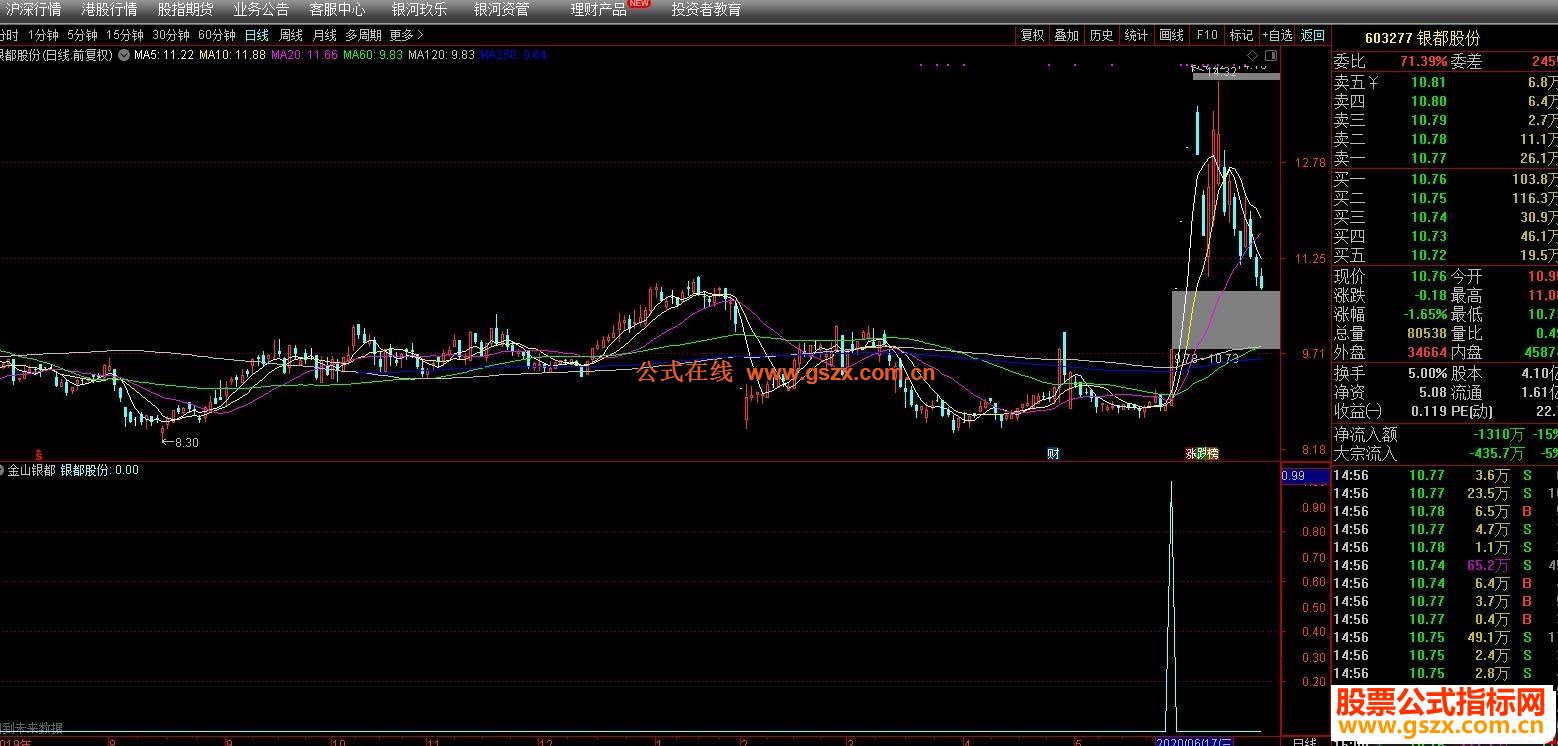Click the MA10: 11.88 indicator label

click(232, 55)
